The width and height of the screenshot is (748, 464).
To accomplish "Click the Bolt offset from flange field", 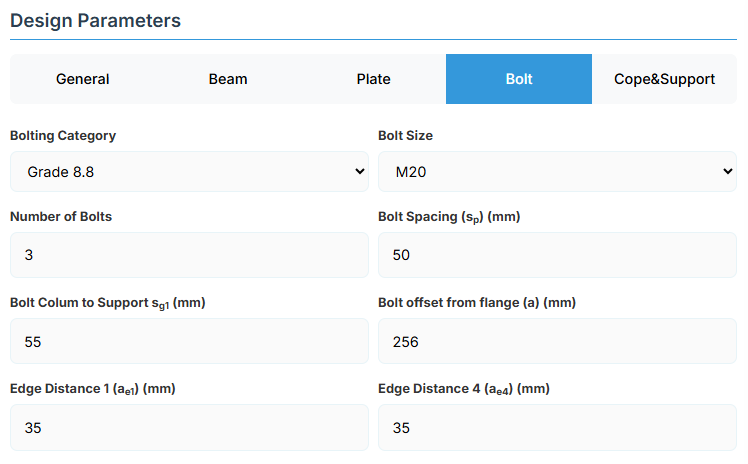I will (x=557, y=341).
